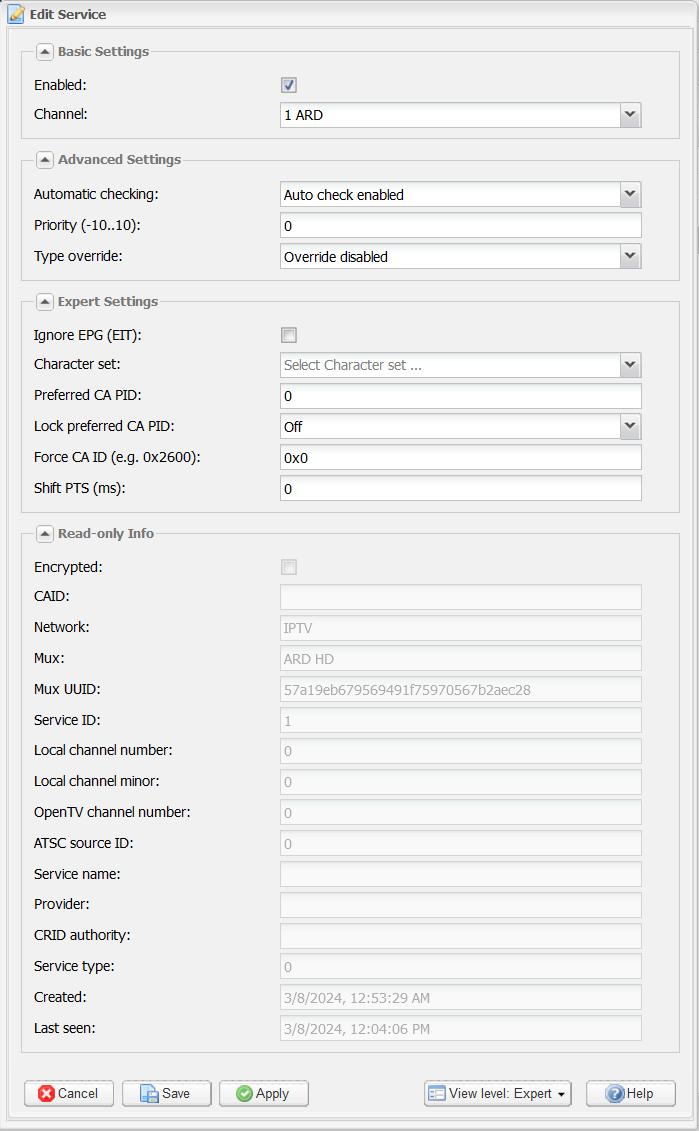This screenshot has height=1131, width=699.
Task: Collapse the Read-only Info section
Action: pos(45,534)
